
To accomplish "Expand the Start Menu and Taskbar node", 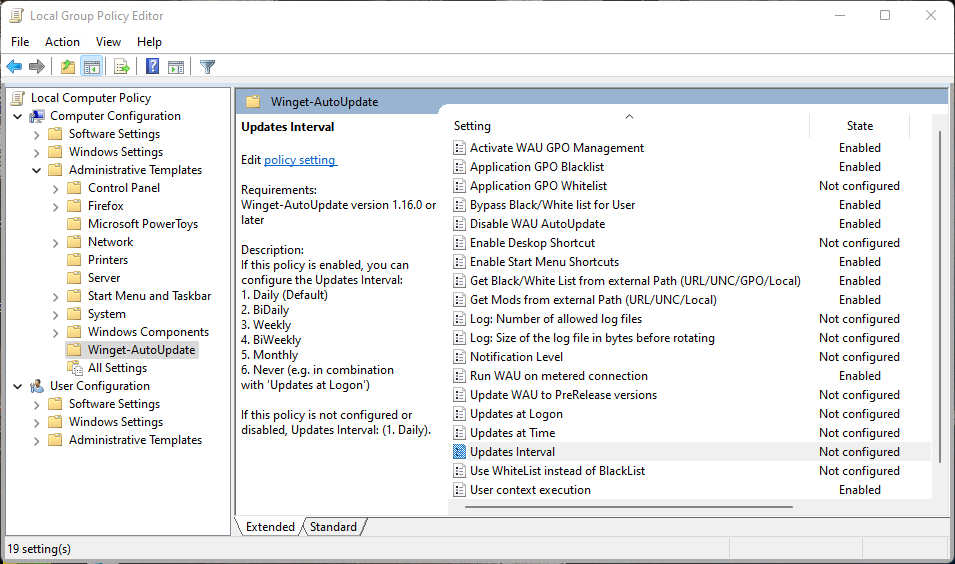I will pyautogui.click(x=55, y=296).
